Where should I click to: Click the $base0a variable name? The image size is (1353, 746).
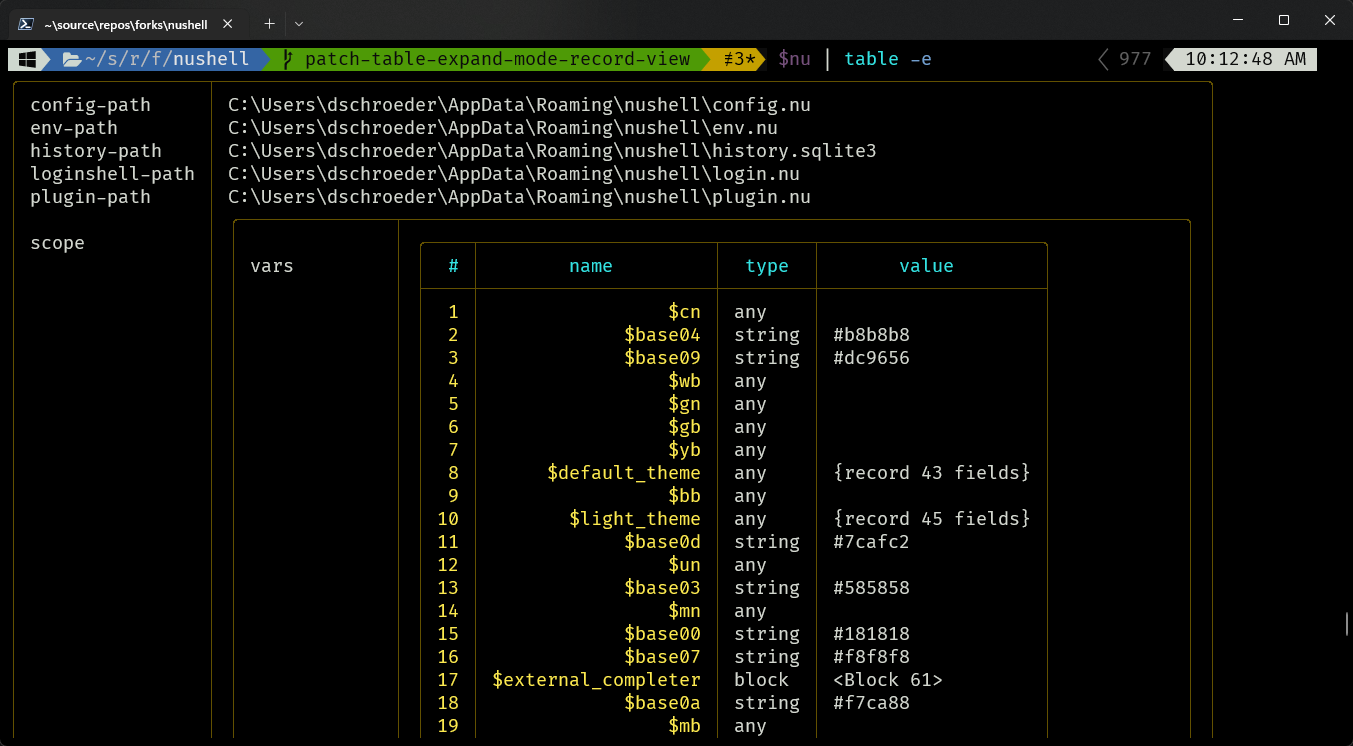(x=662, y=703)
